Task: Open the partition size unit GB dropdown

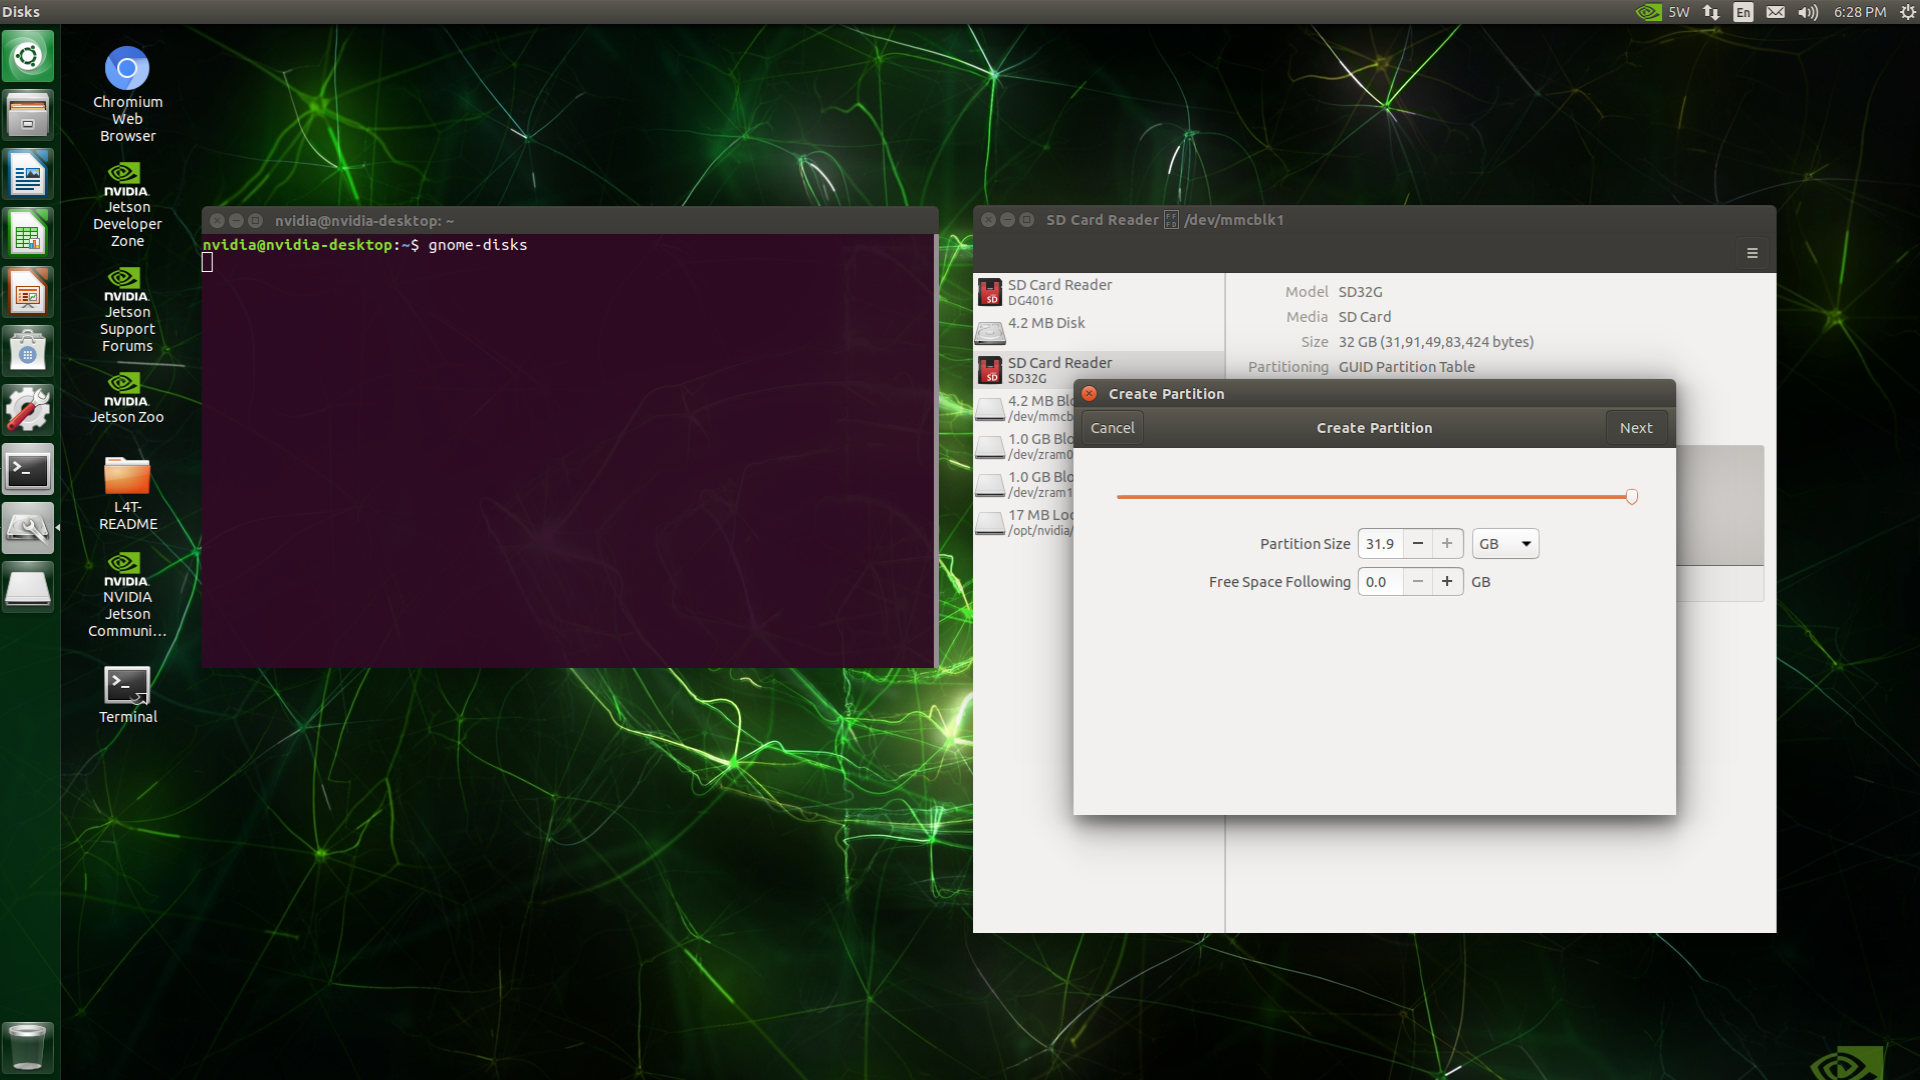Action: tap(1505, 544)
